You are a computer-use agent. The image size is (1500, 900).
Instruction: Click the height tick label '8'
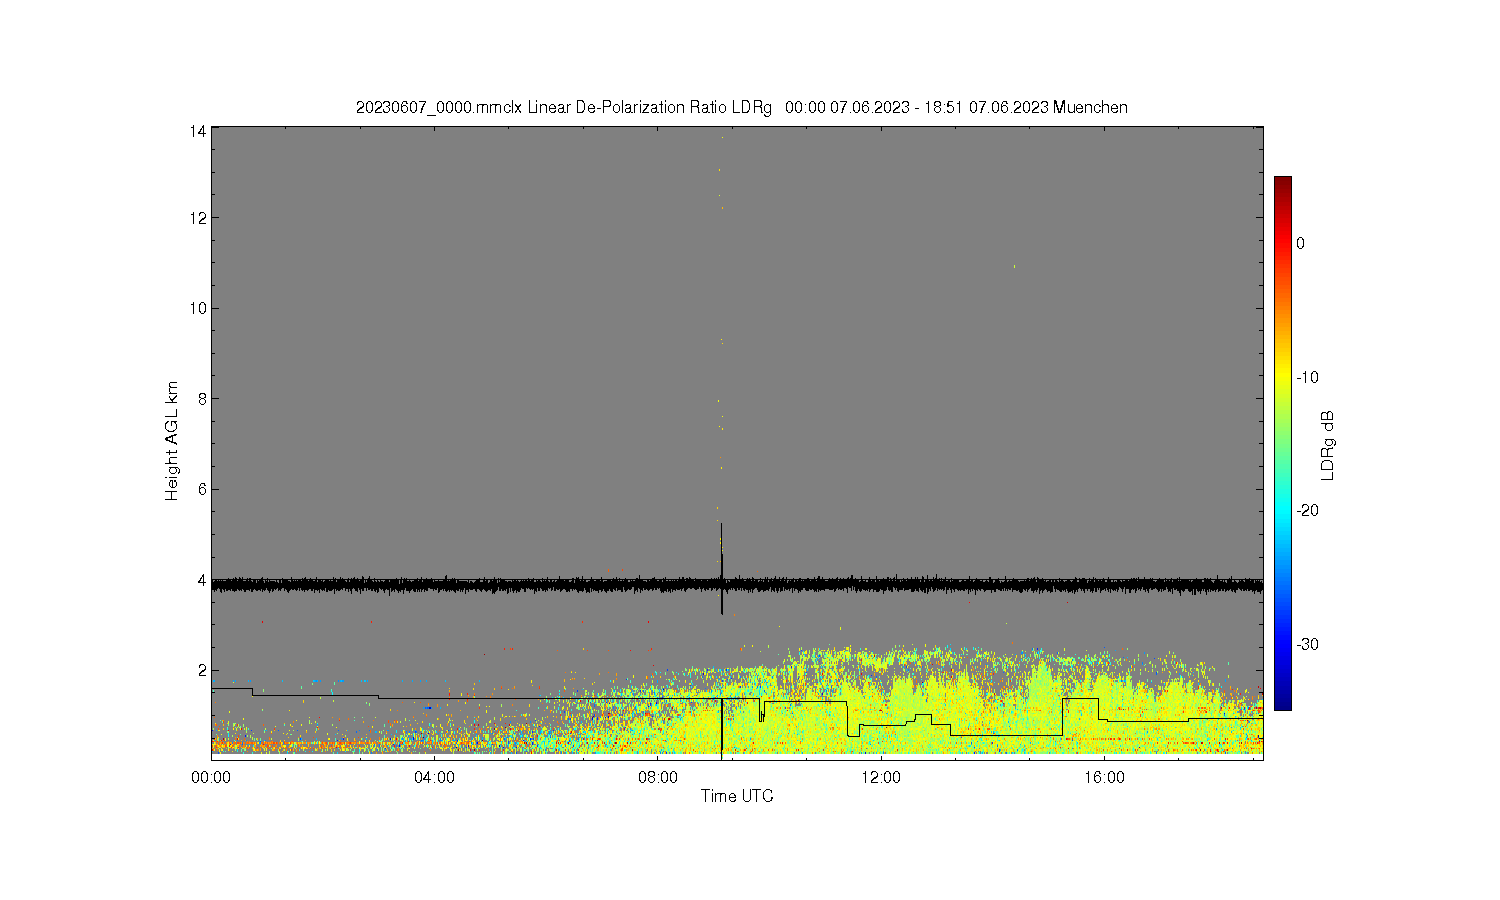(x=202, y=399)
